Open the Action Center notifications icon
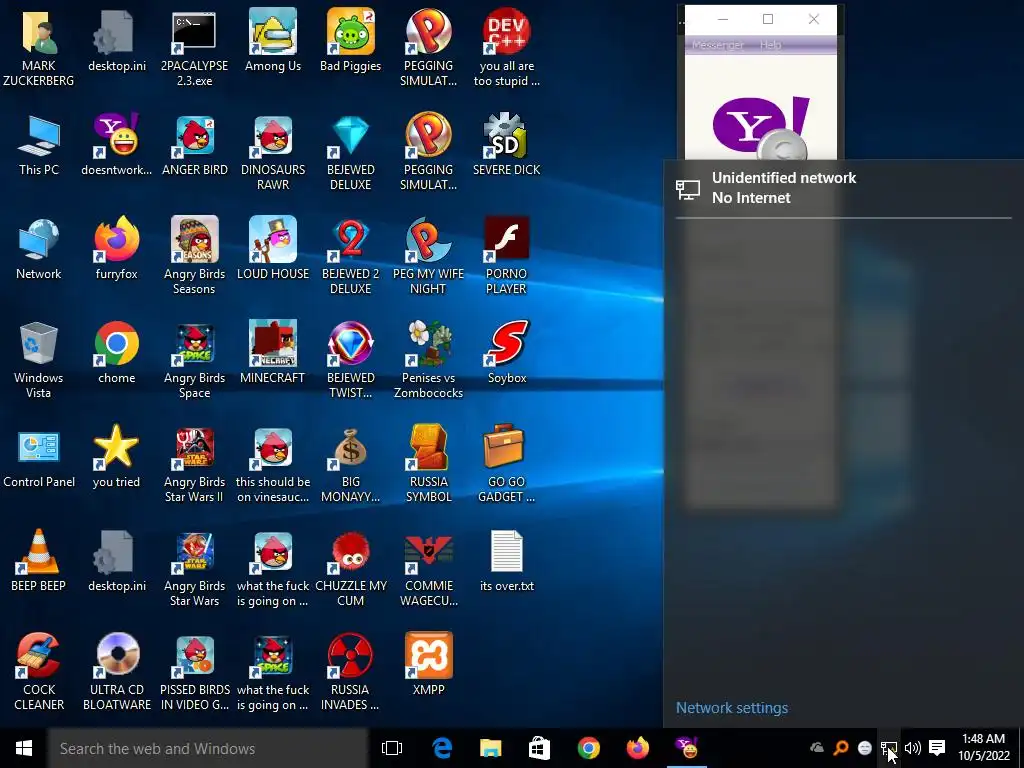The width and height of the screenshot is (1024, 768). click(936, 748)
